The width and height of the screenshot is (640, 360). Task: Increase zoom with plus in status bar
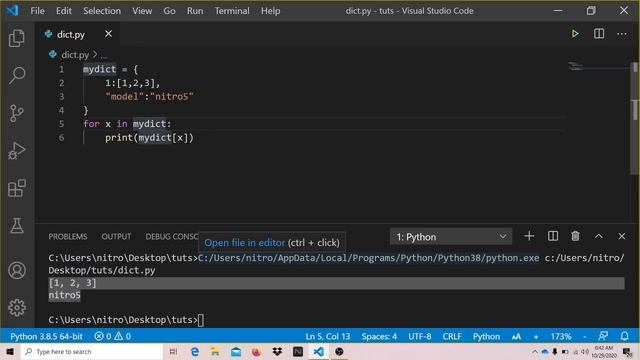pos(536,336)
